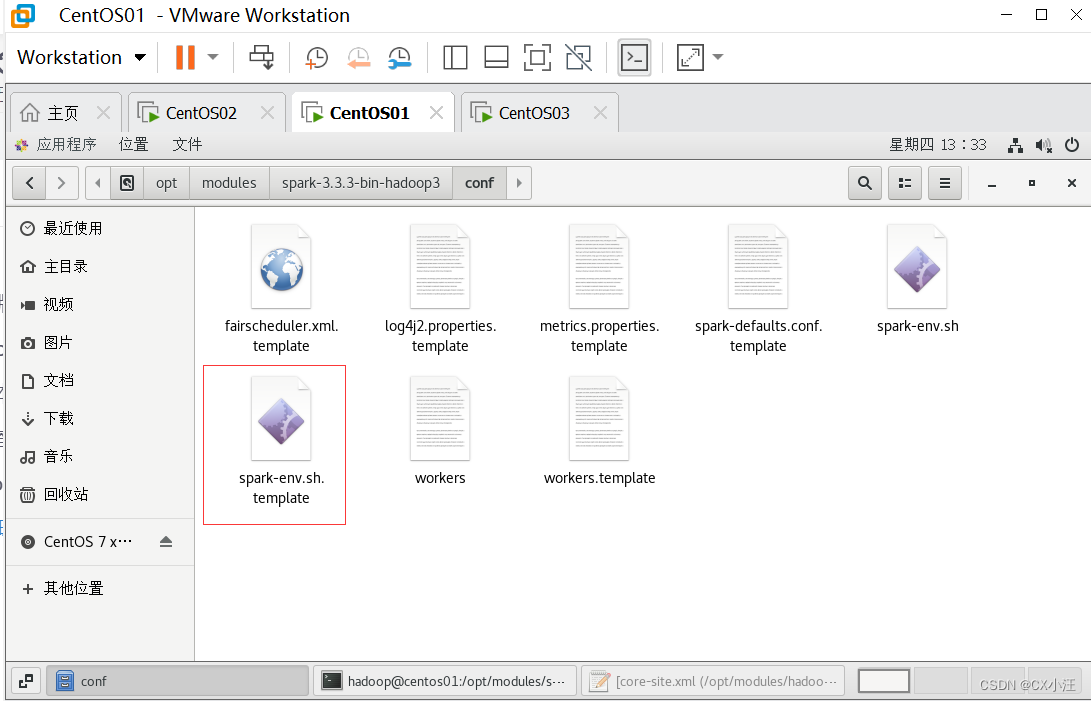This screenshot has width=1091, height=701.
Task: Close the CentOS02 tab
Action: click(x=267, y=113)
